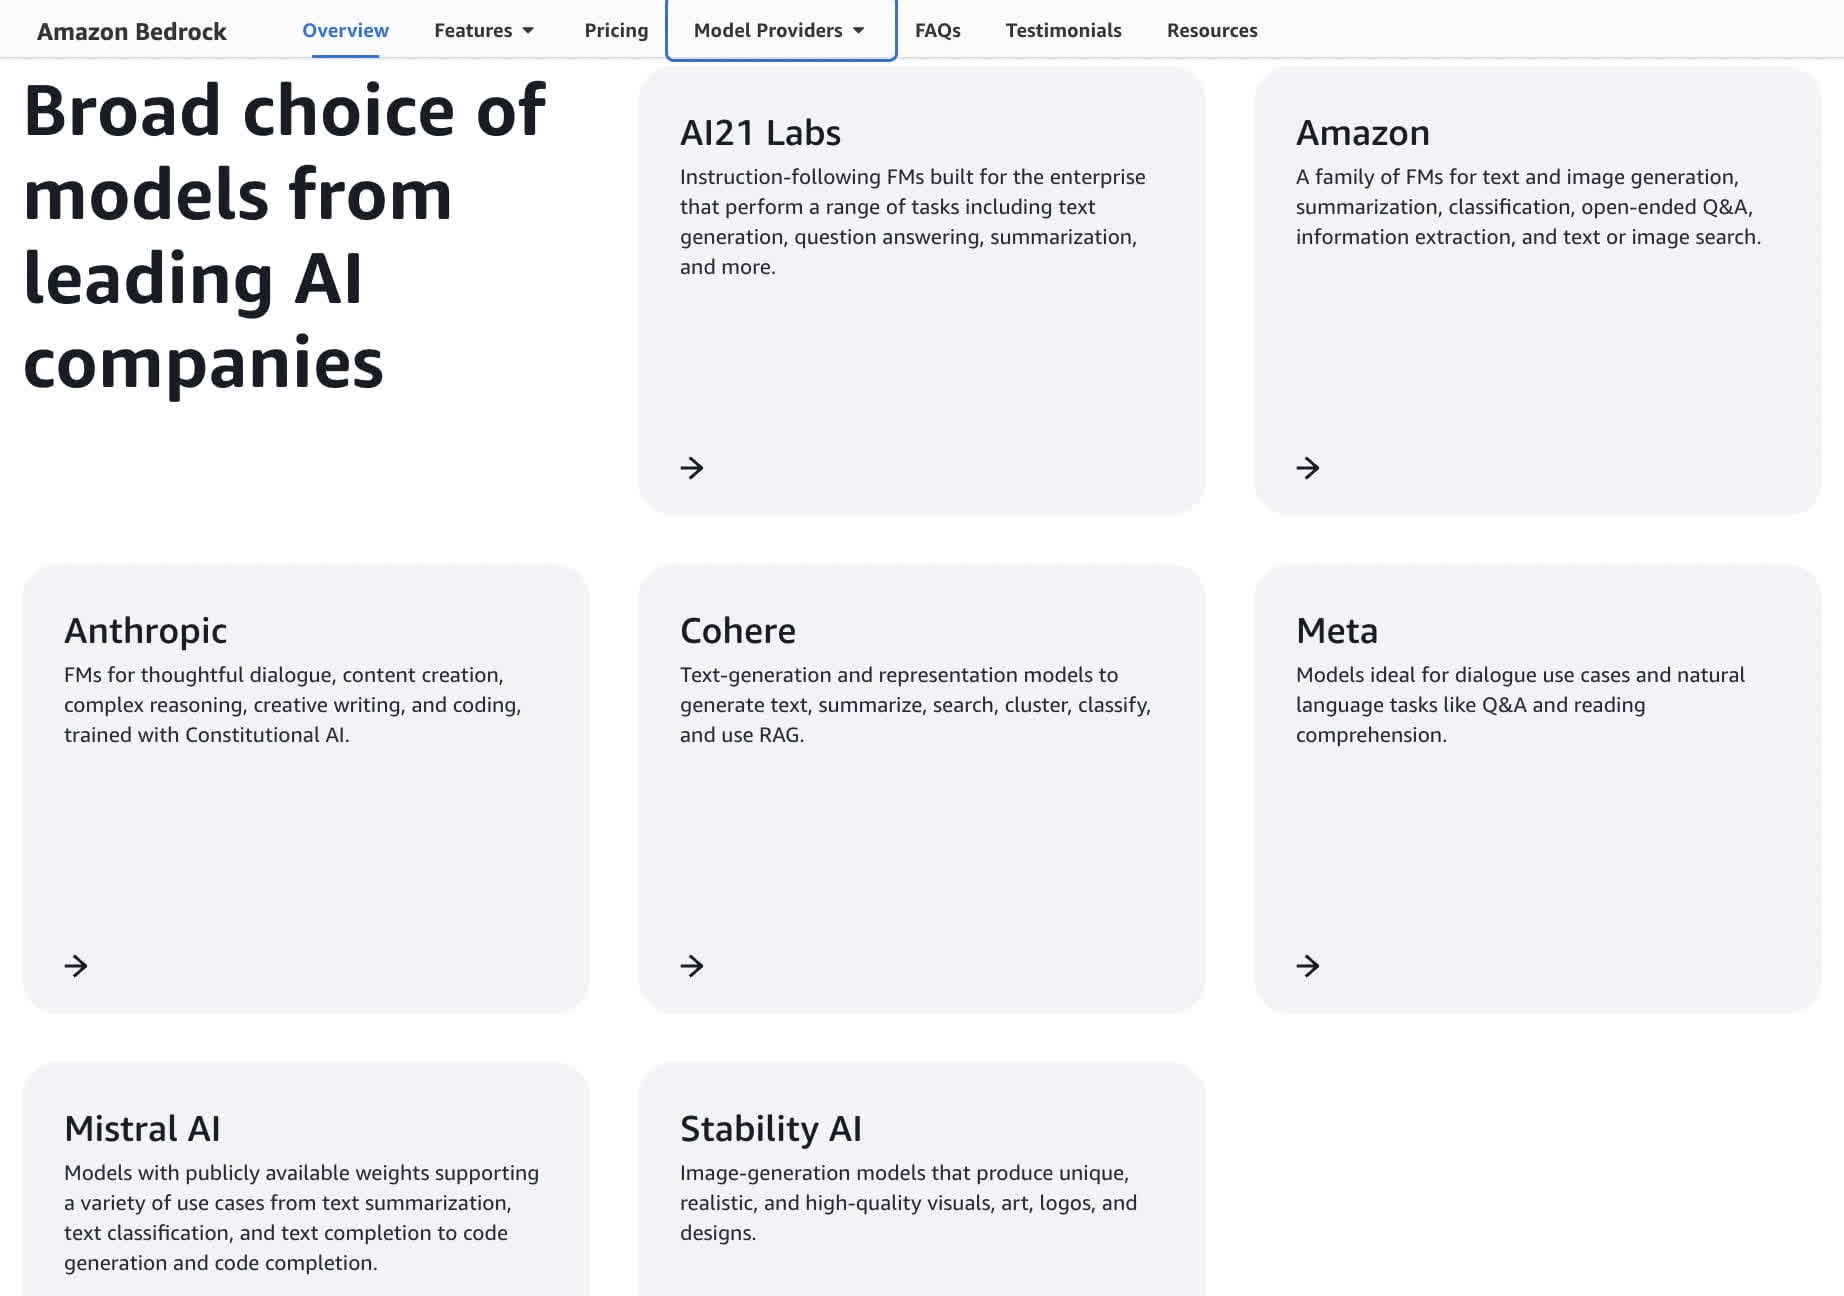Viewport: 1844px width, 1296px height.
Task: Open the Pricing page
Action: pos(616,30)
